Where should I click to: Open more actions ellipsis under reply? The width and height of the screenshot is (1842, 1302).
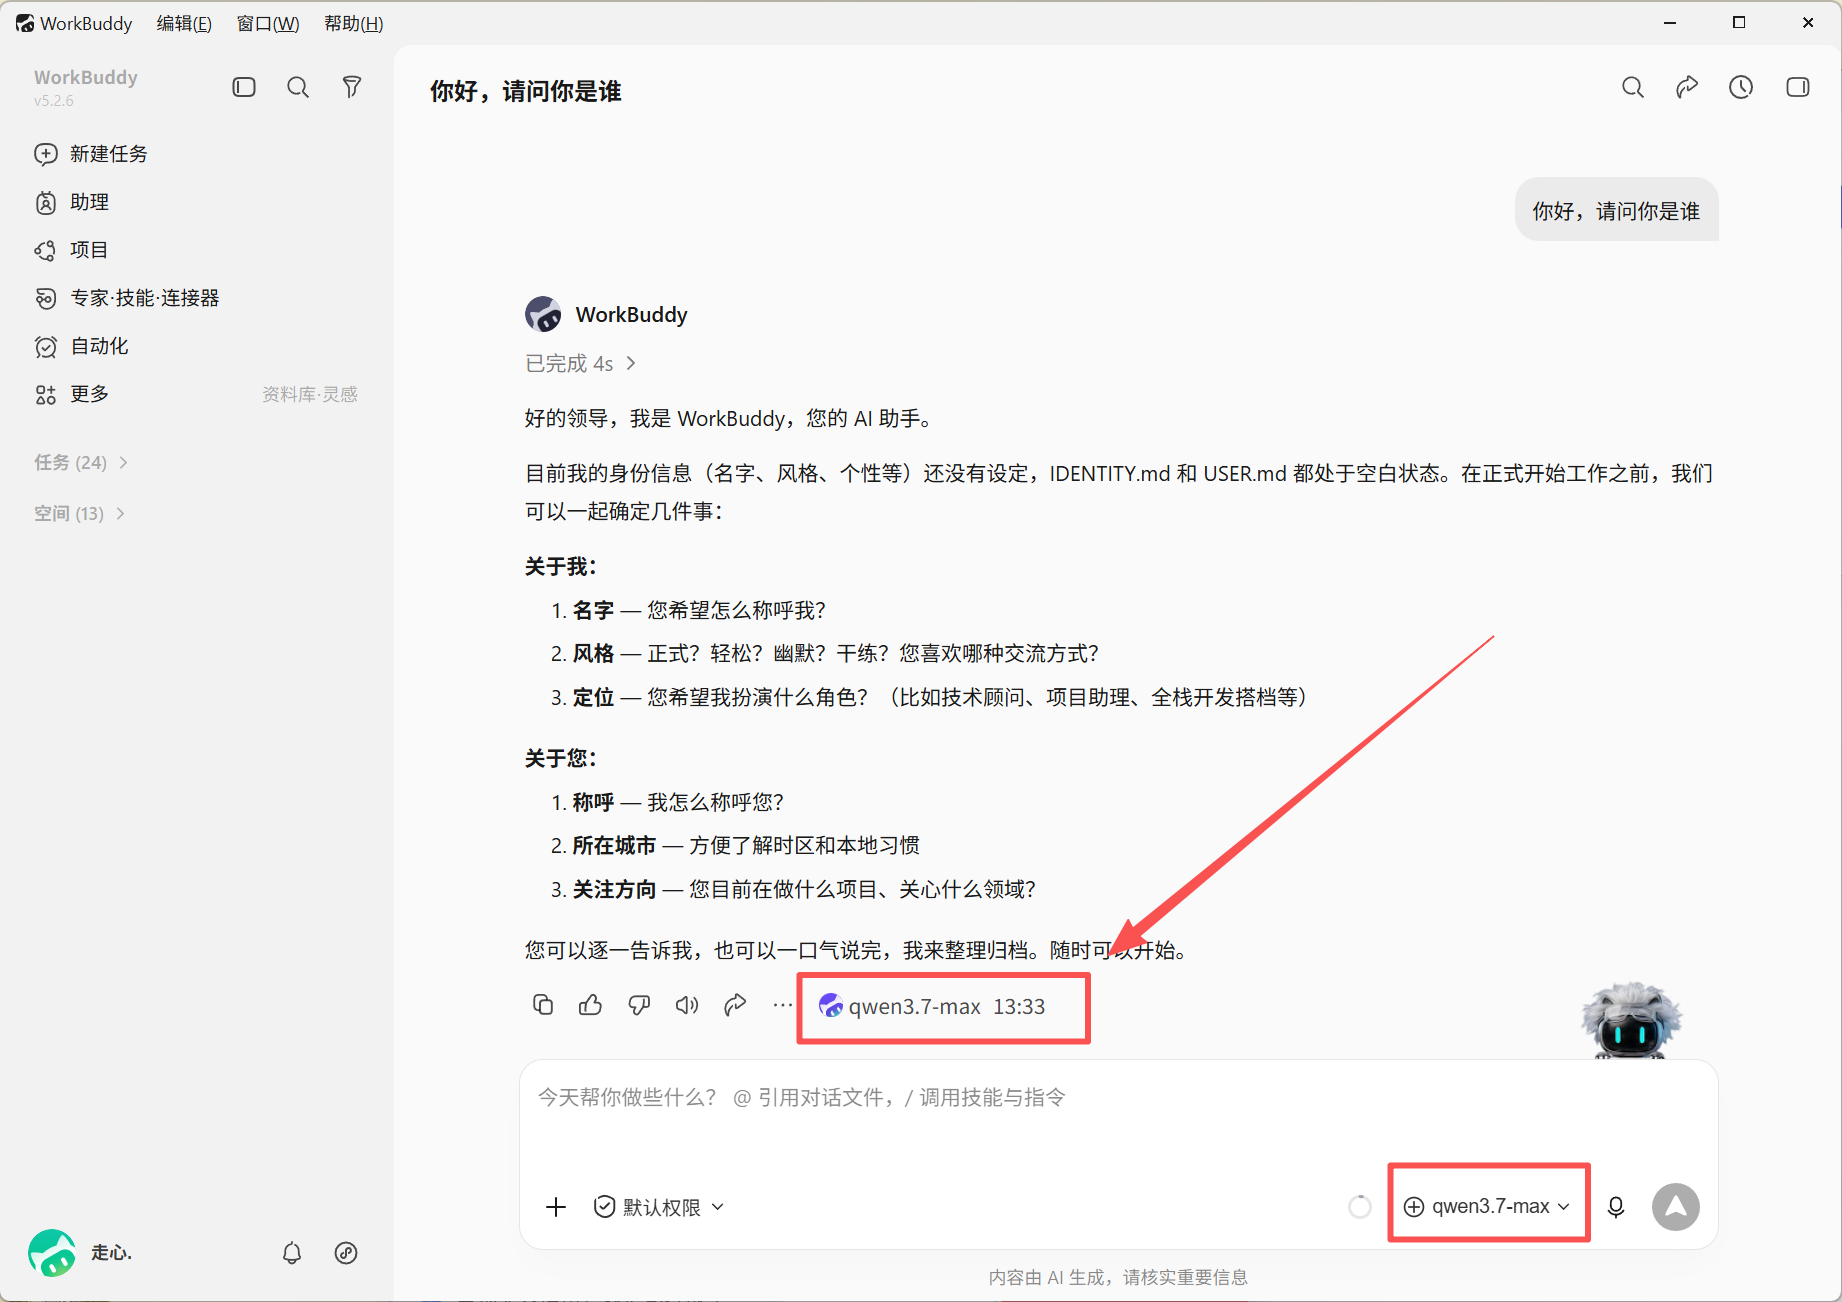[783, 1005]
